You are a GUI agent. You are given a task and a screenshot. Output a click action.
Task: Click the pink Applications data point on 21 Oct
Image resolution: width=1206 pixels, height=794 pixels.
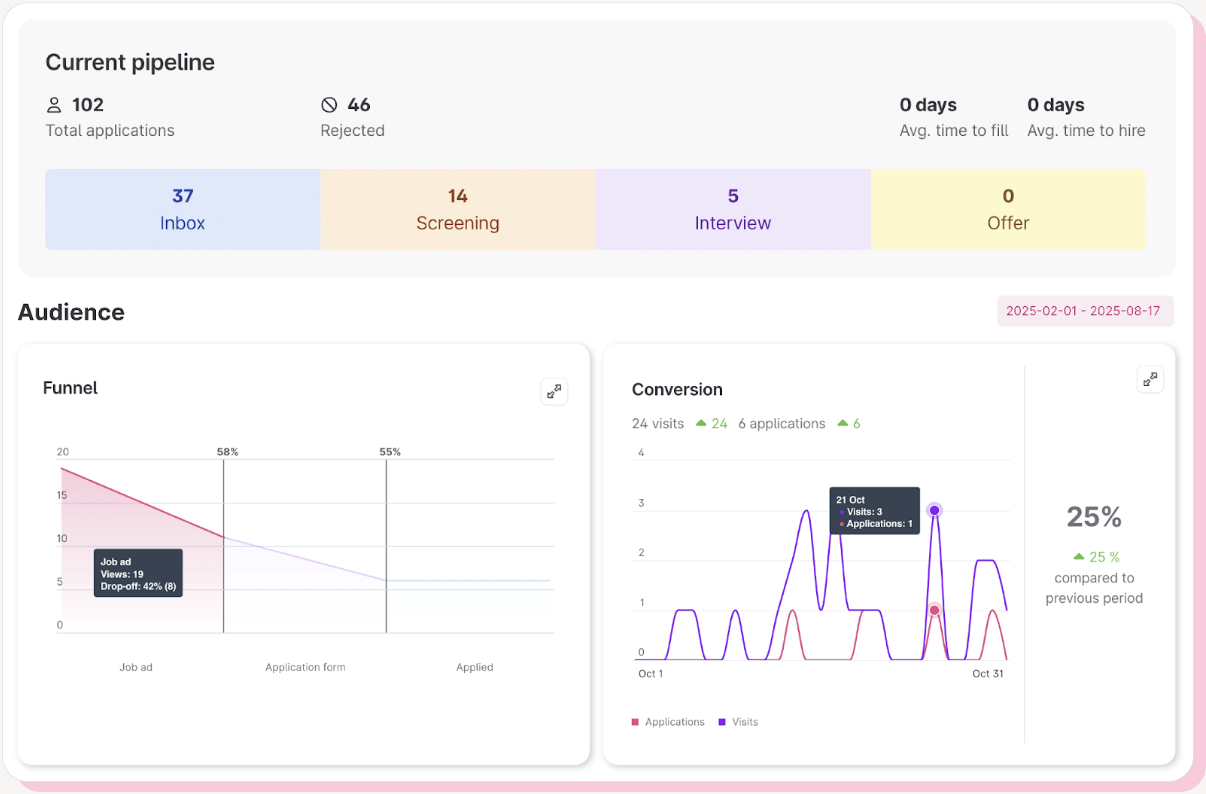934,610
